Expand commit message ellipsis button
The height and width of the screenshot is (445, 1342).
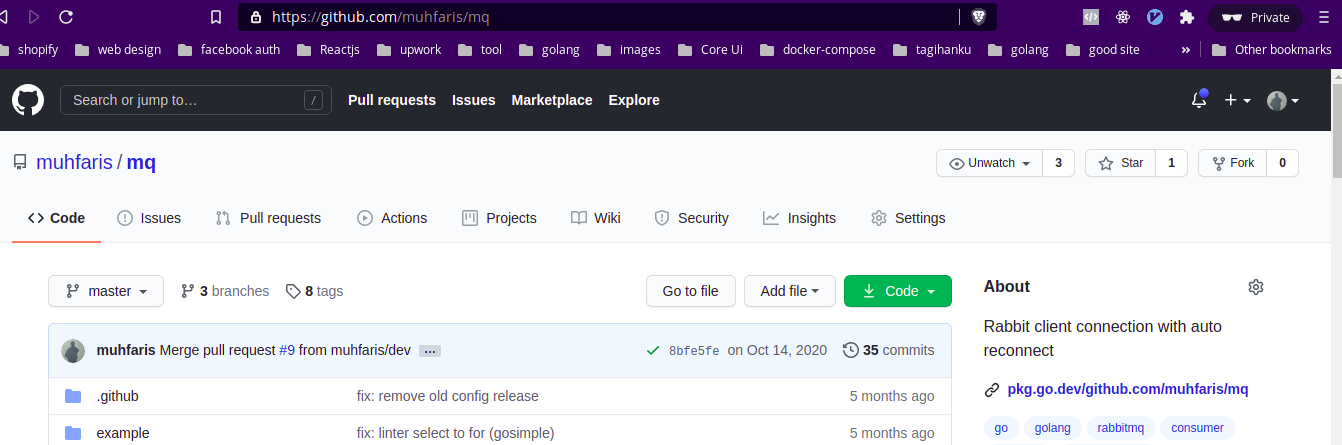(x=430, y=351)
